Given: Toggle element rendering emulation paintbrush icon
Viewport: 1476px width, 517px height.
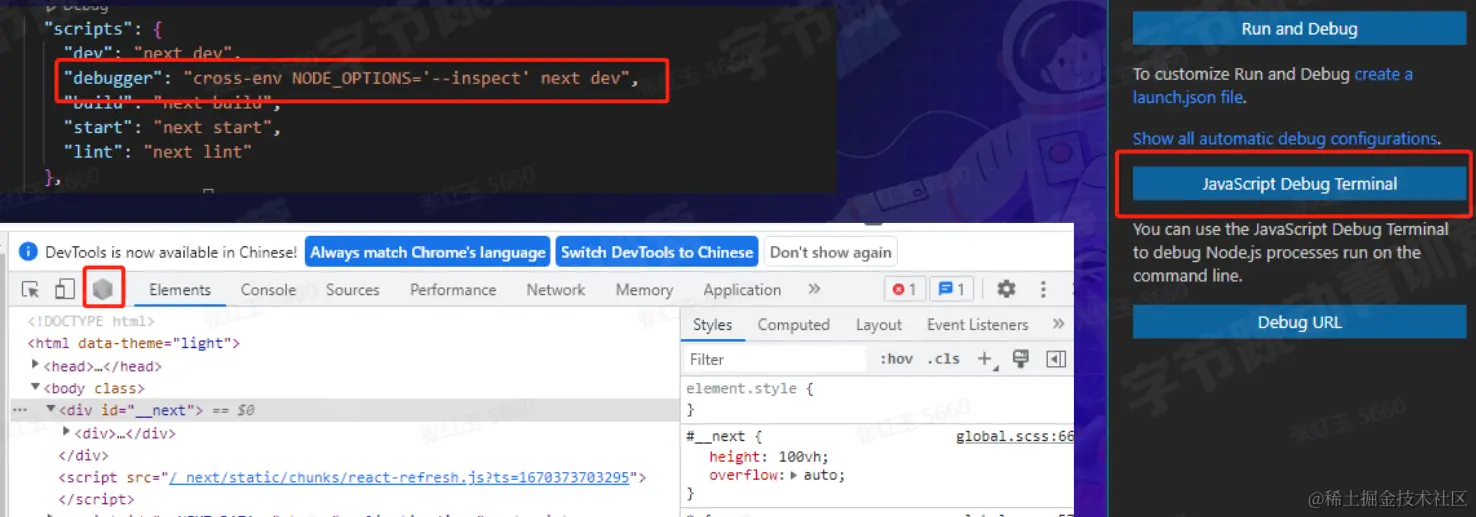Looking at the screenshot, I should click(1021, 359).
